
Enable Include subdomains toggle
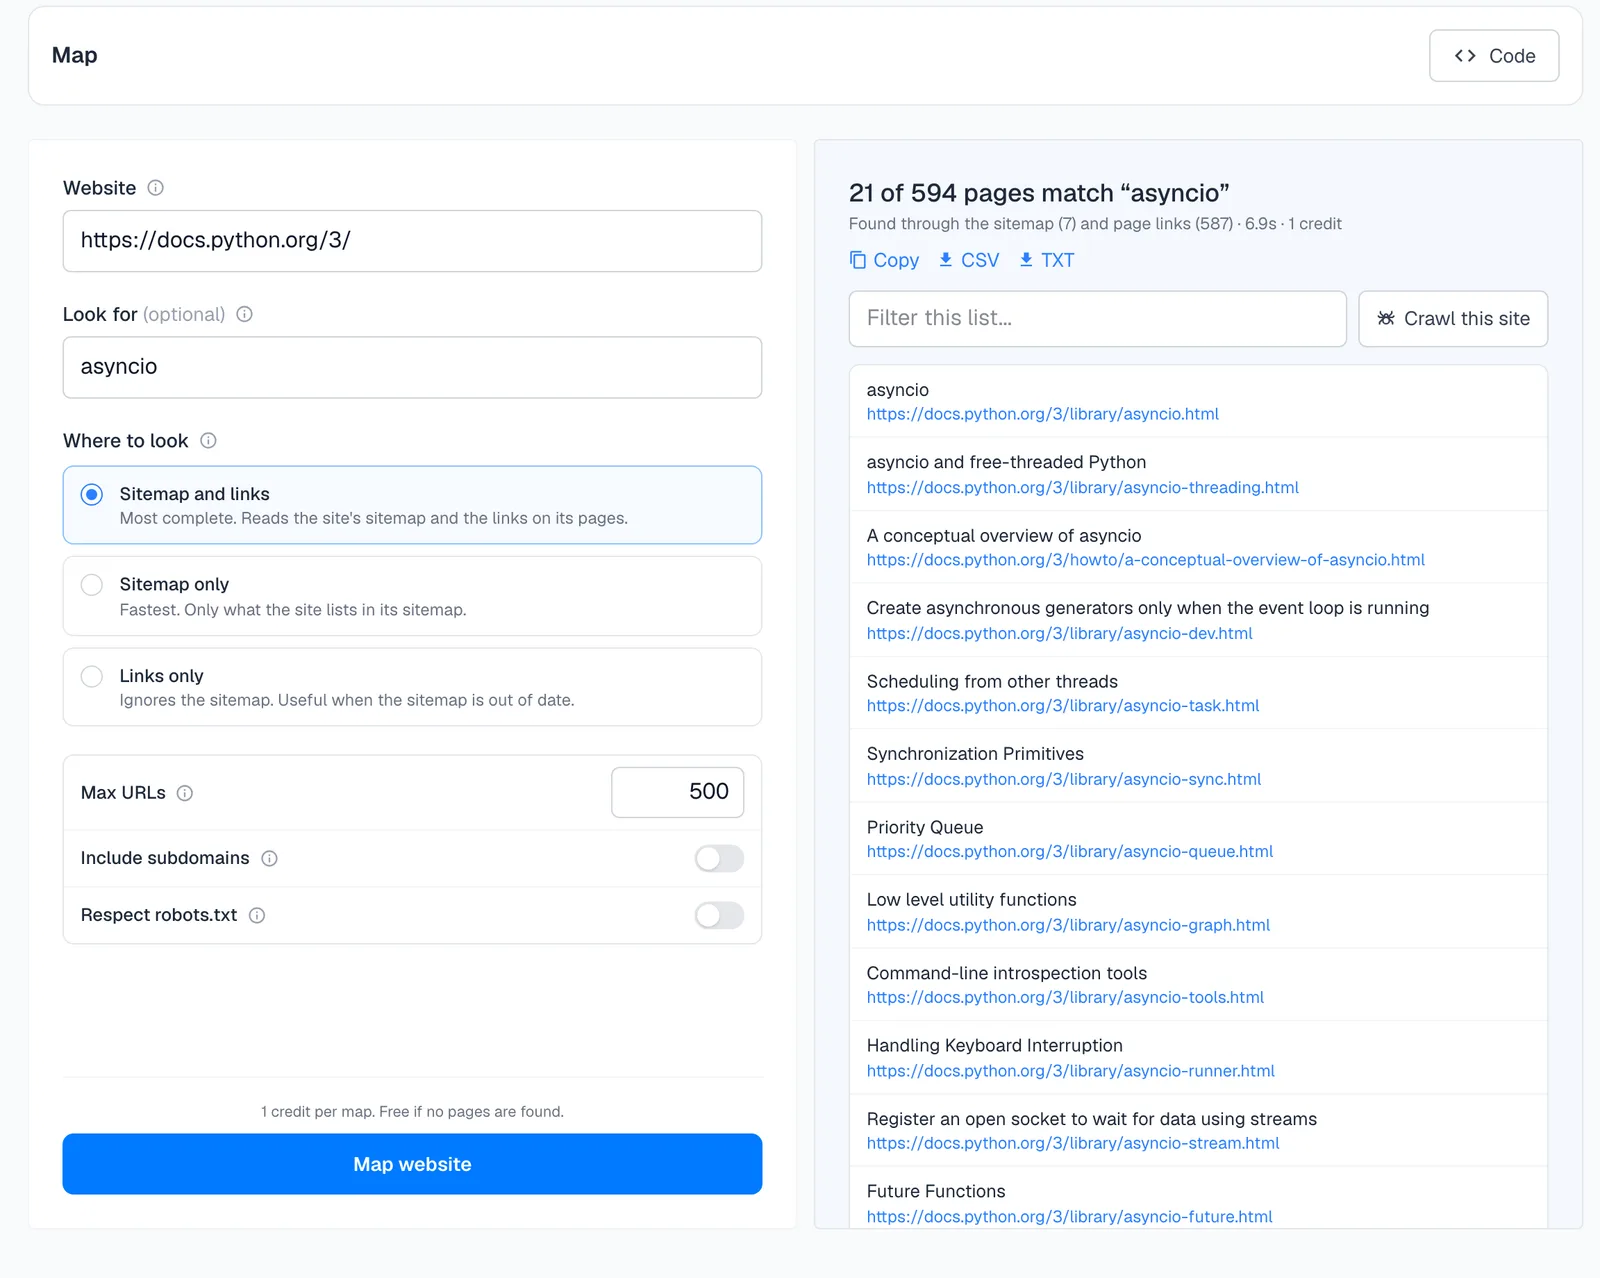(x=719, y=858)
